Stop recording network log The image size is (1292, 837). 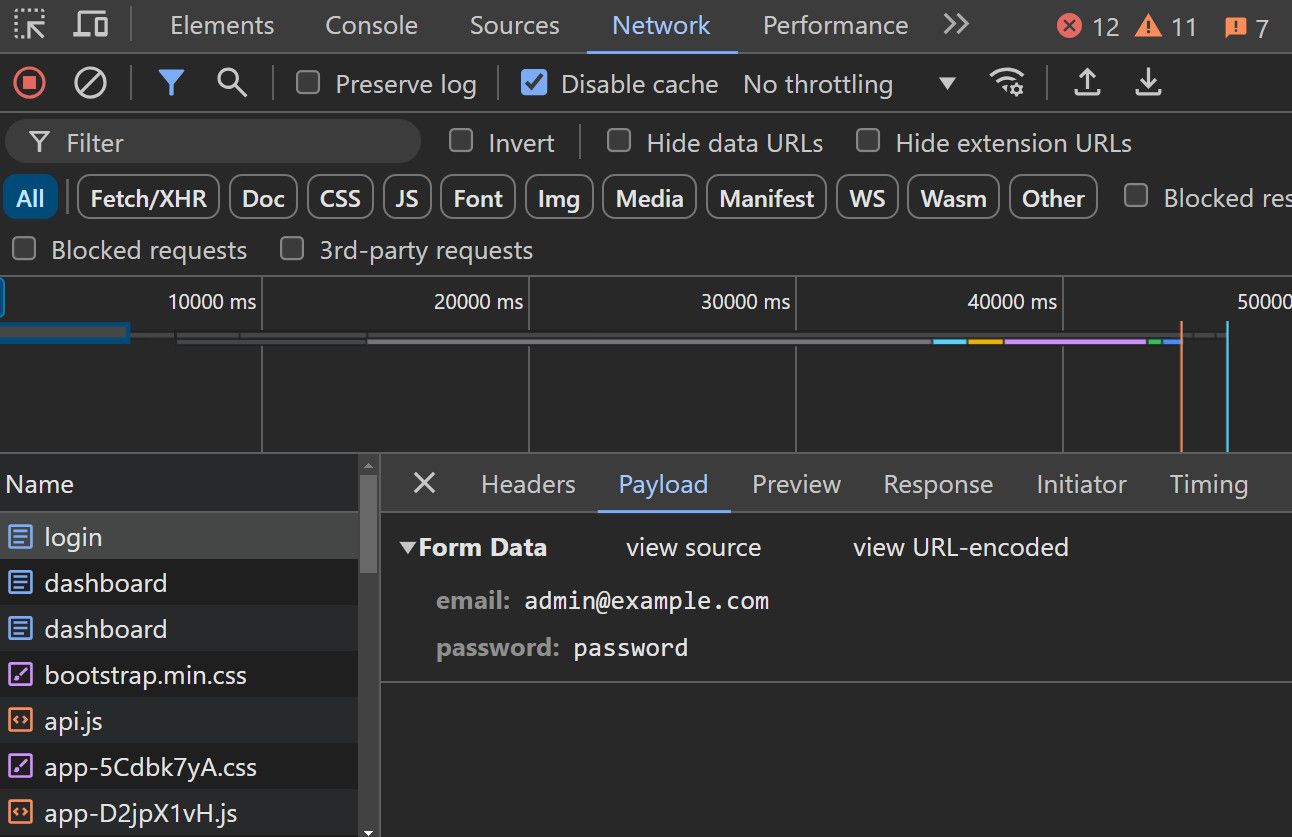(30, 83)
